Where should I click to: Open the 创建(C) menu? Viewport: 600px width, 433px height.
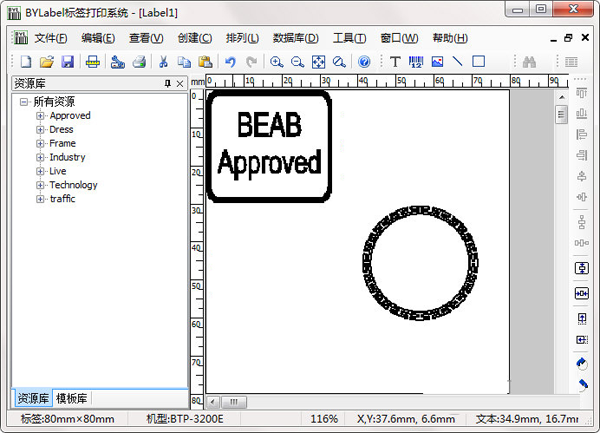(x=194, y=38)
